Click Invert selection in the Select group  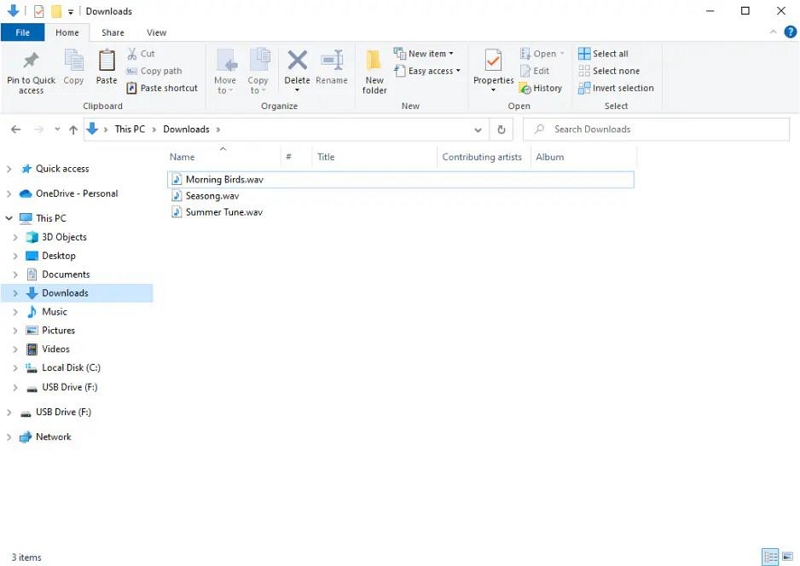tap(616, 88)
